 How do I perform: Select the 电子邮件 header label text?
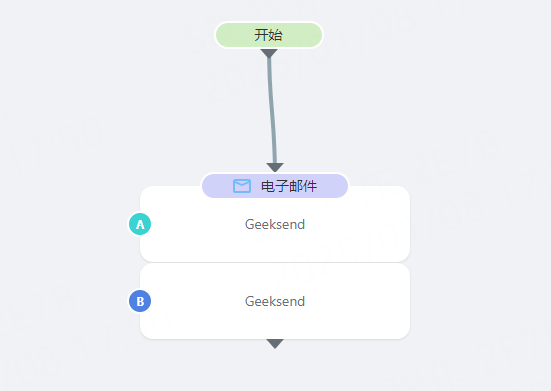coord(289,186)
